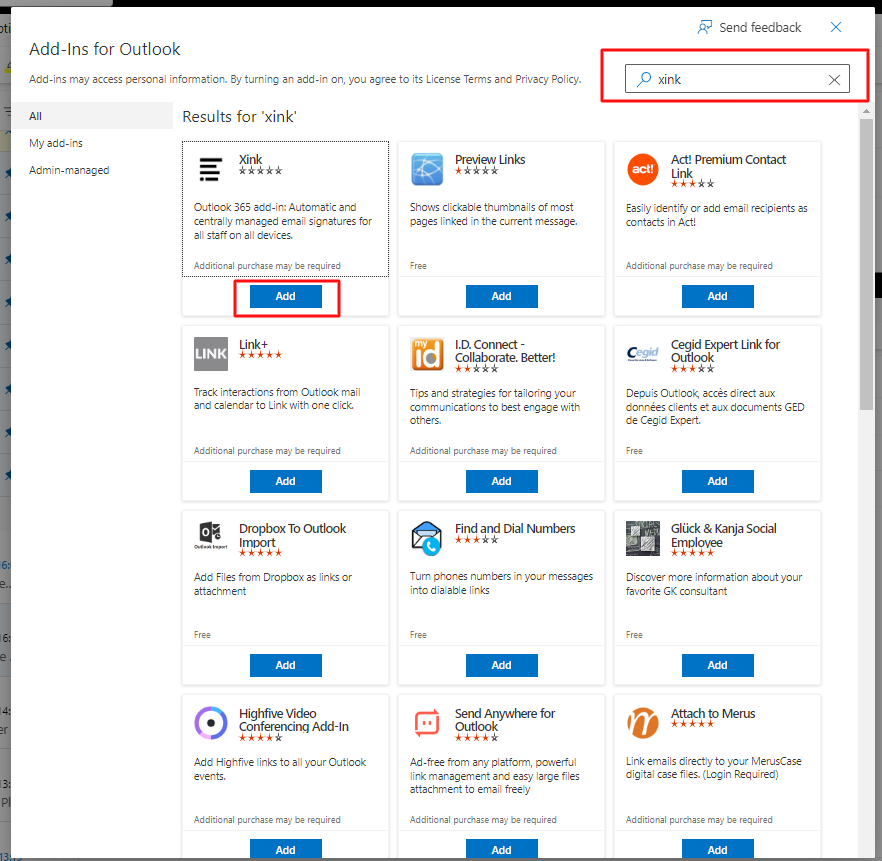Add the Link+ add-in

click(286, 481)
